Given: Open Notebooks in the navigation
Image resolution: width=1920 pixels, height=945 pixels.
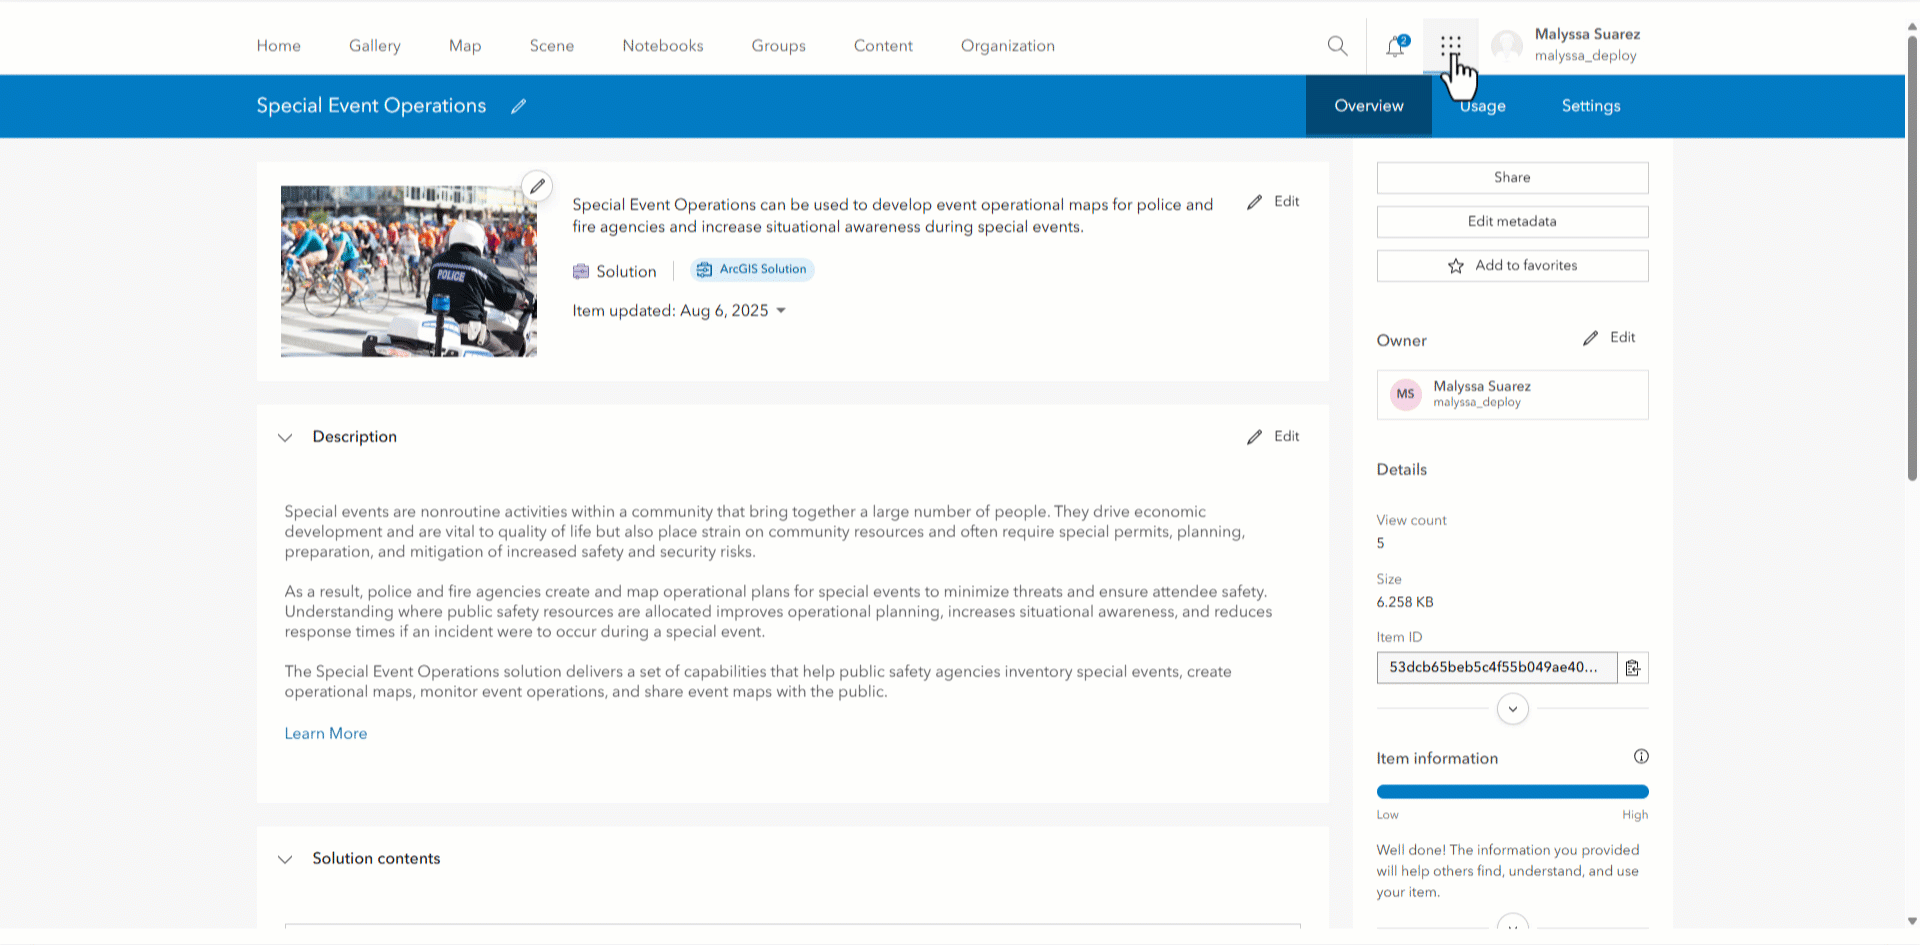Looking at the screenshot, I should [x=663, y=45].
